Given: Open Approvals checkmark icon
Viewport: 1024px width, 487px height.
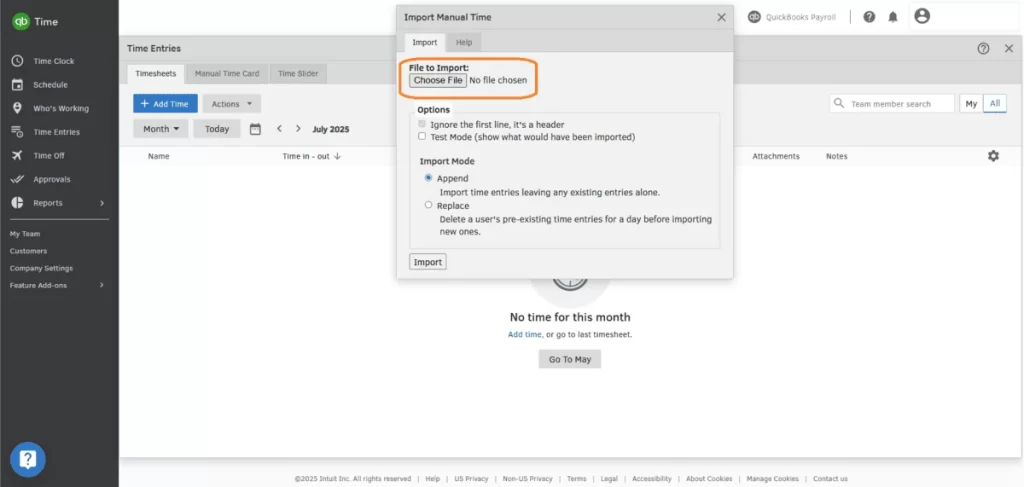Looking at the screenshot, I should pyautogui.click(x=18, y=179).
